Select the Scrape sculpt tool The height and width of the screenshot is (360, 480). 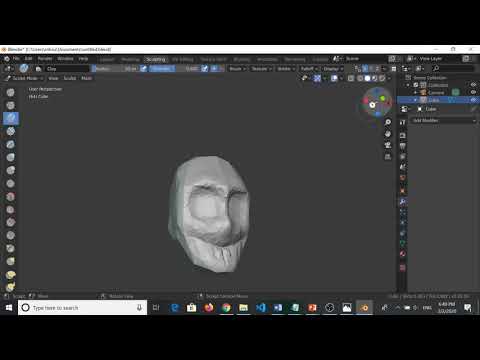(x=11, y=235)
